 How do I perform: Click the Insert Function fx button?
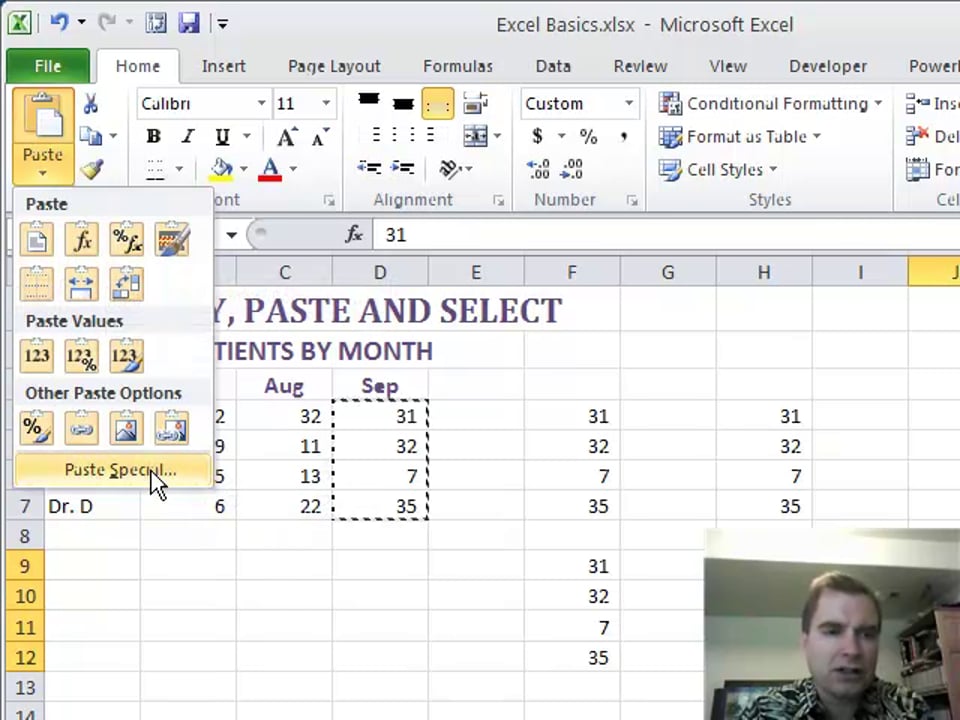tap(354, 234)
